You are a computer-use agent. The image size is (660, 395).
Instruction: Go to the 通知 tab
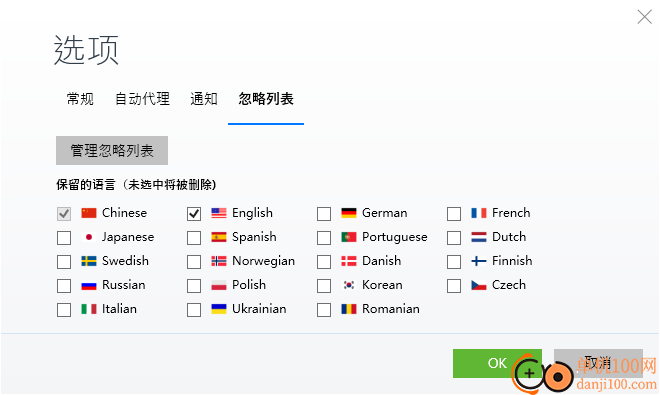click(x=204, y=99)
